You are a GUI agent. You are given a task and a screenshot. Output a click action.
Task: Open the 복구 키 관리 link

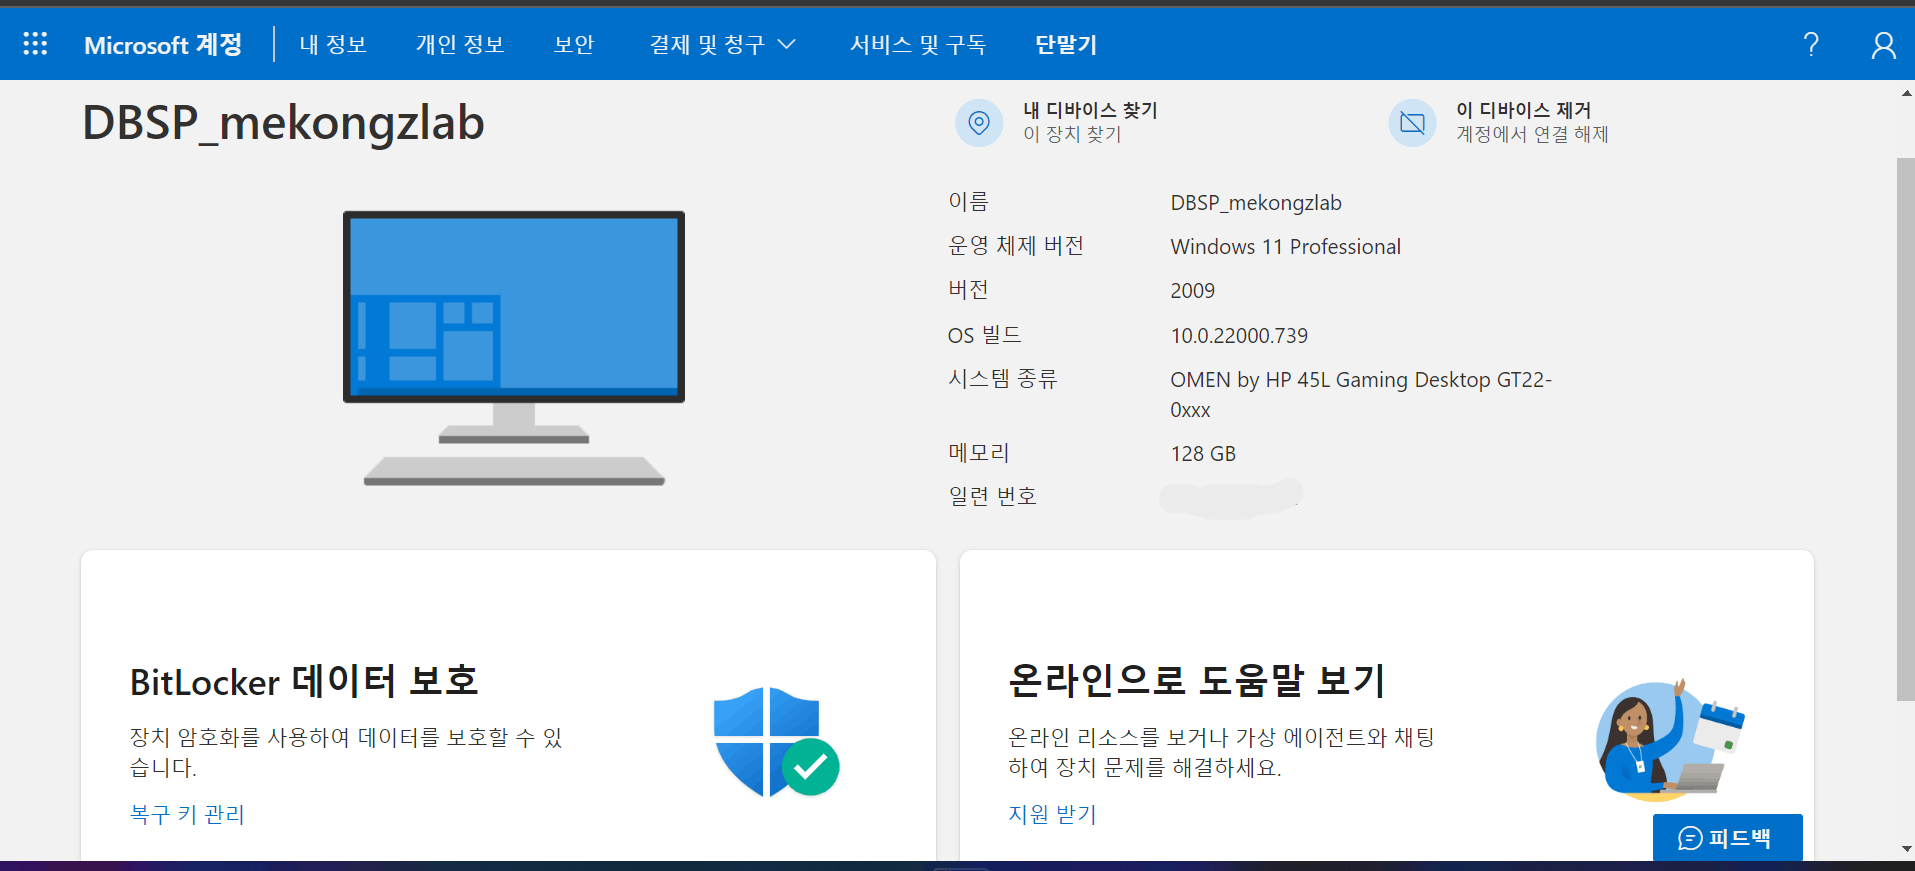pos(187,814)
